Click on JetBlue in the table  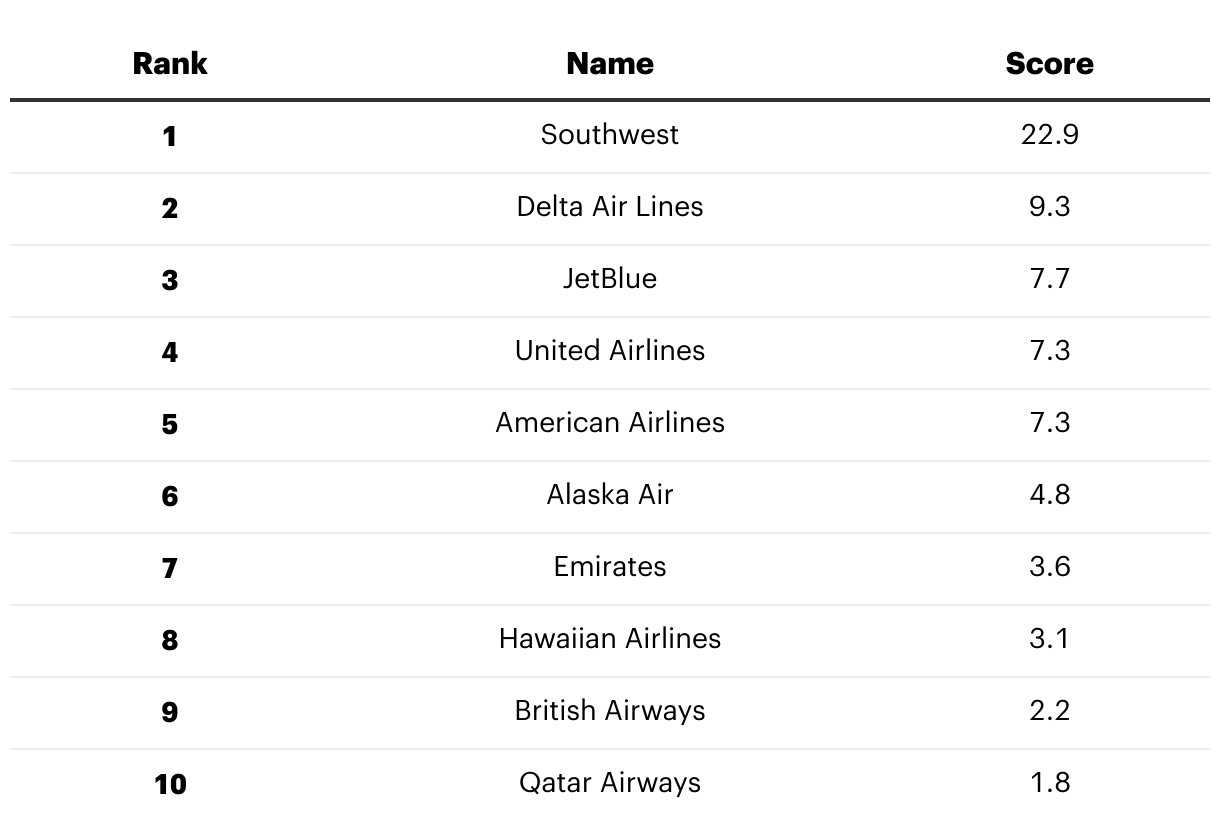tap(610, 279)
